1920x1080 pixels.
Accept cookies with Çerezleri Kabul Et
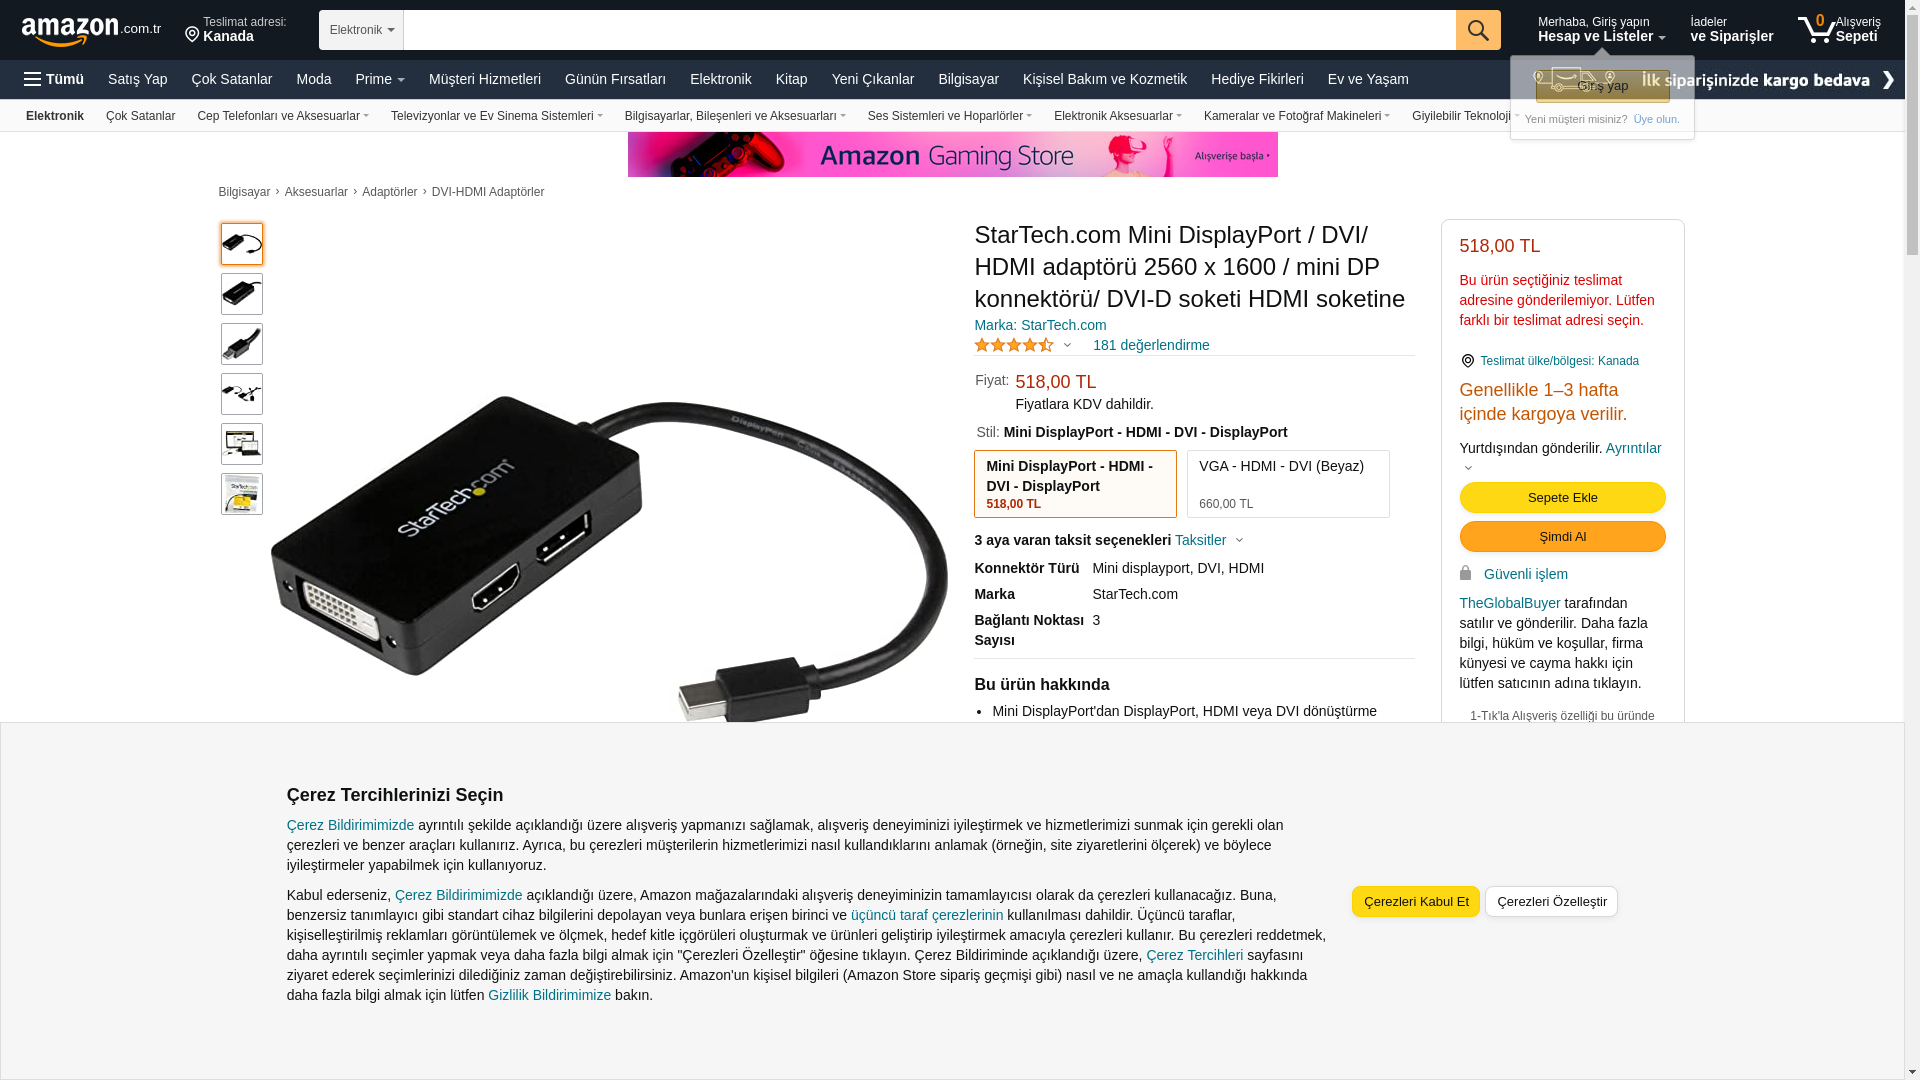[1416, 902]
